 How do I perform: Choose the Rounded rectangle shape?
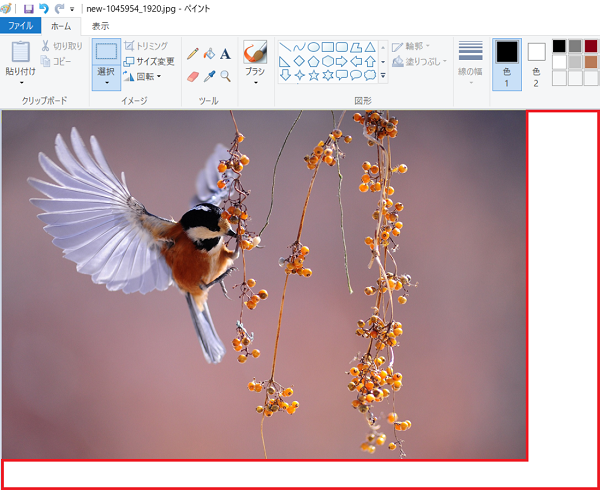pos(342,47)
